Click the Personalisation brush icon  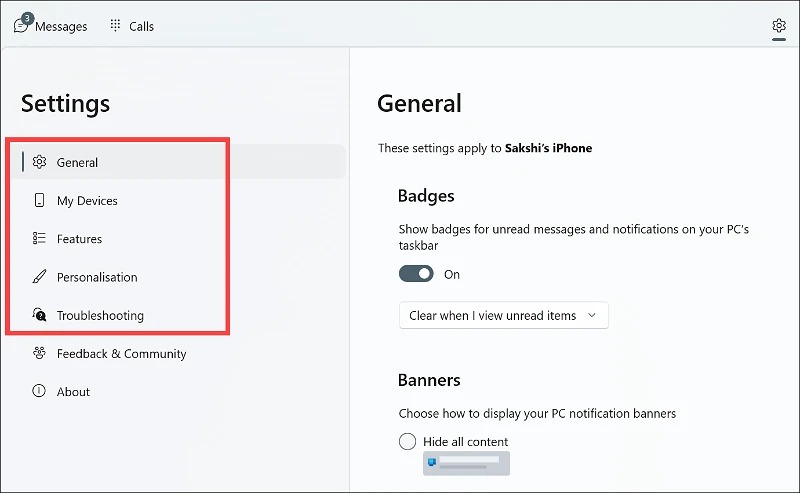pos(39,277)
